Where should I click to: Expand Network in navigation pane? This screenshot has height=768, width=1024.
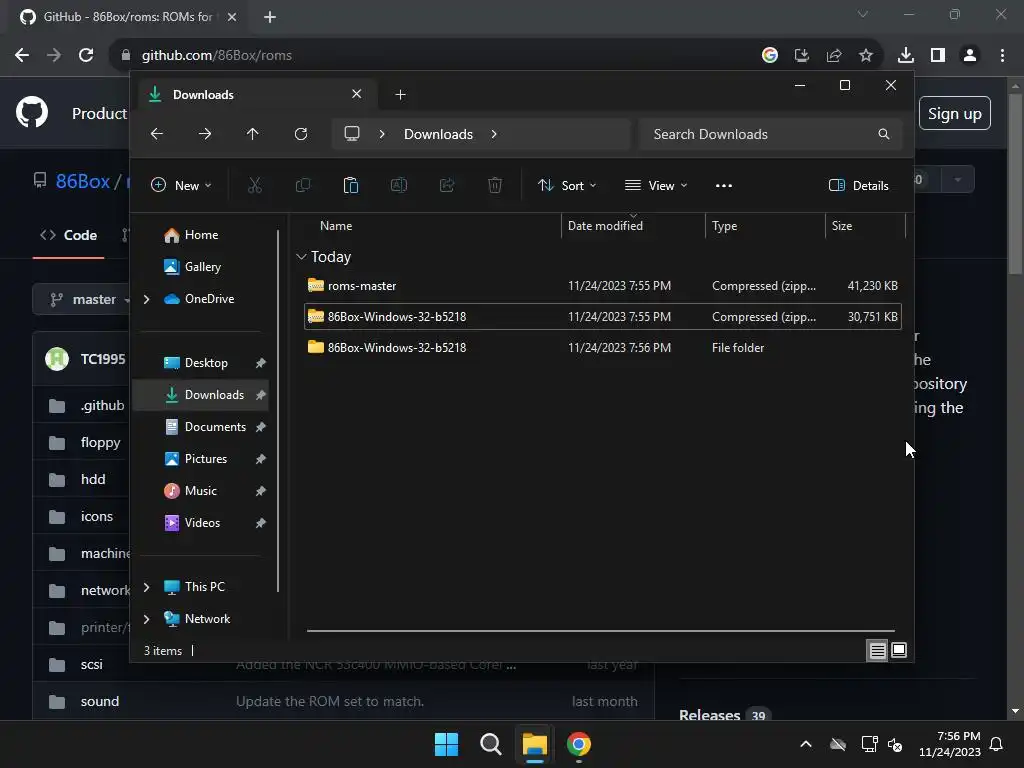coord(146,619)
